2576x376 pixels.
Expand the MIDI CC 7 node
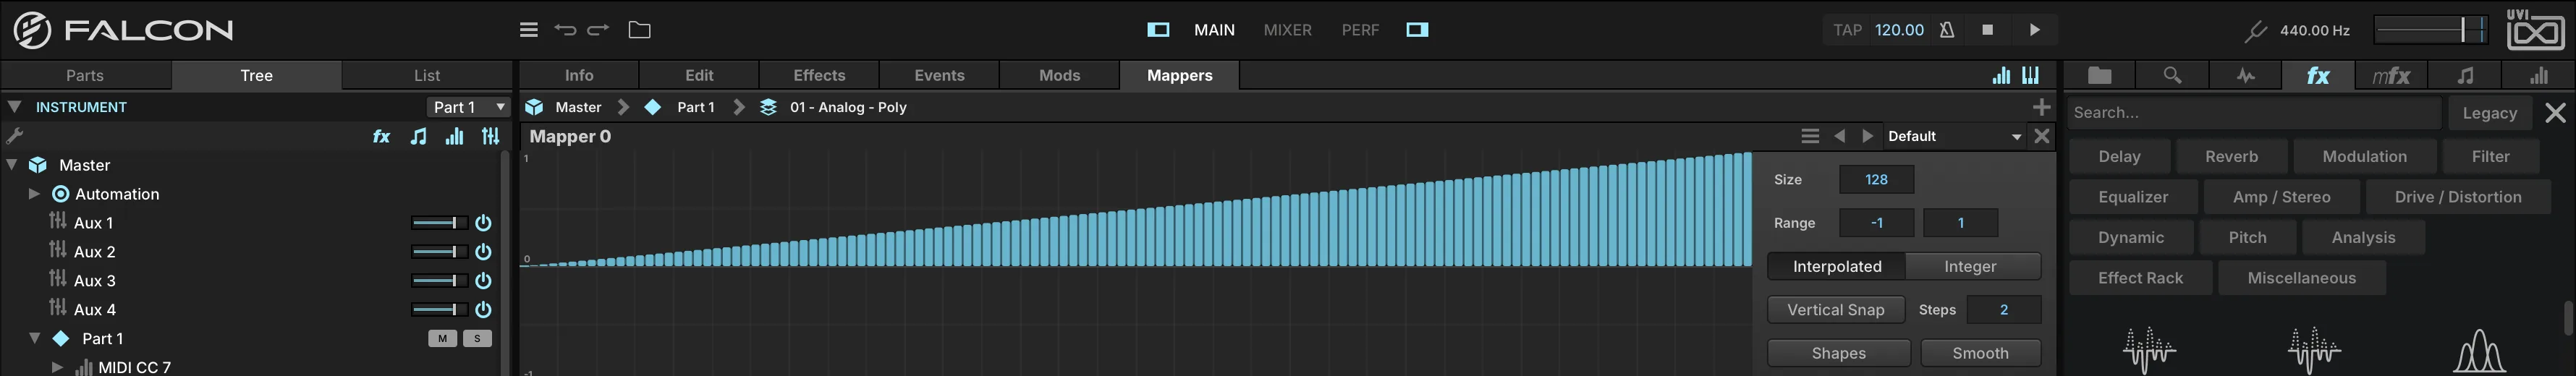point(57,367)
